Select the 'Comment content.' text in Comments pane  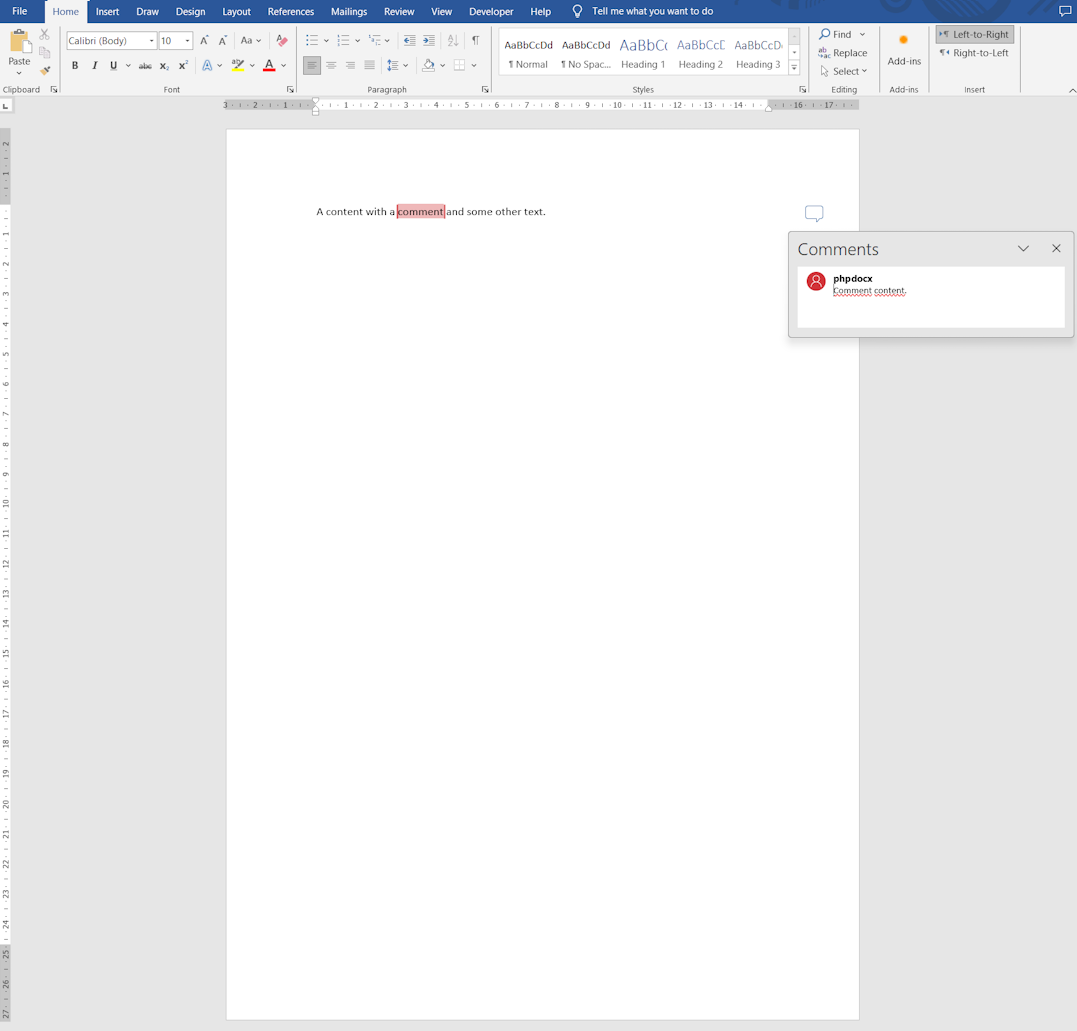[870, 291]
